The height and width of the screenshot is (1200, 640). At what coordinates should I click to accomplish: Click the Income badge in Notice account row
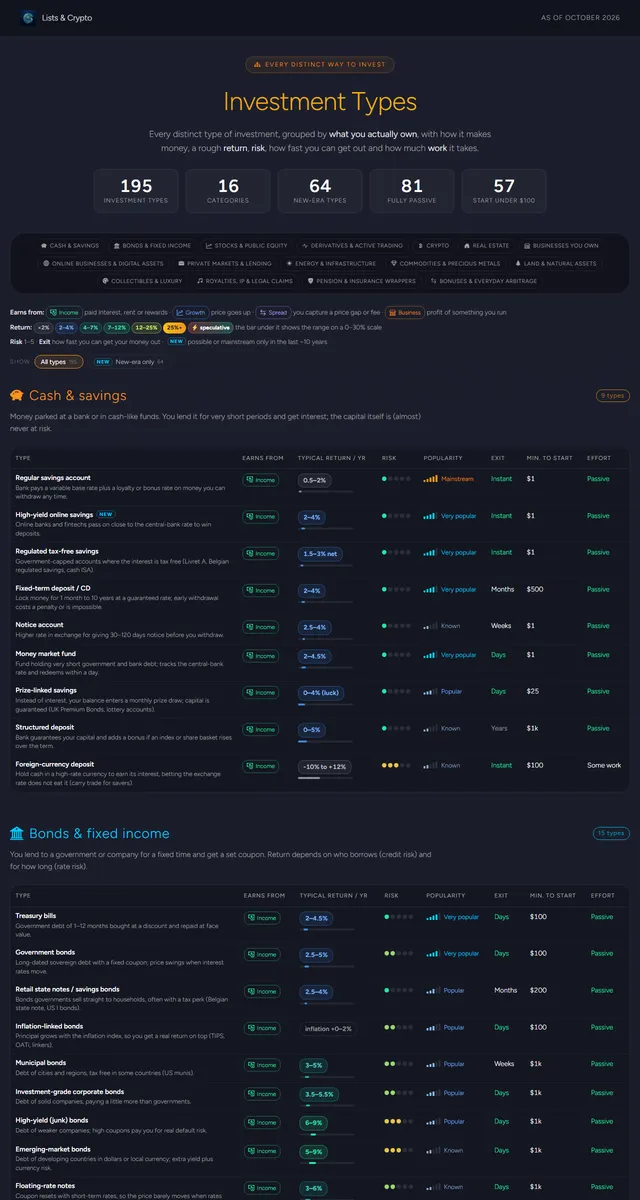coord(260,627)
